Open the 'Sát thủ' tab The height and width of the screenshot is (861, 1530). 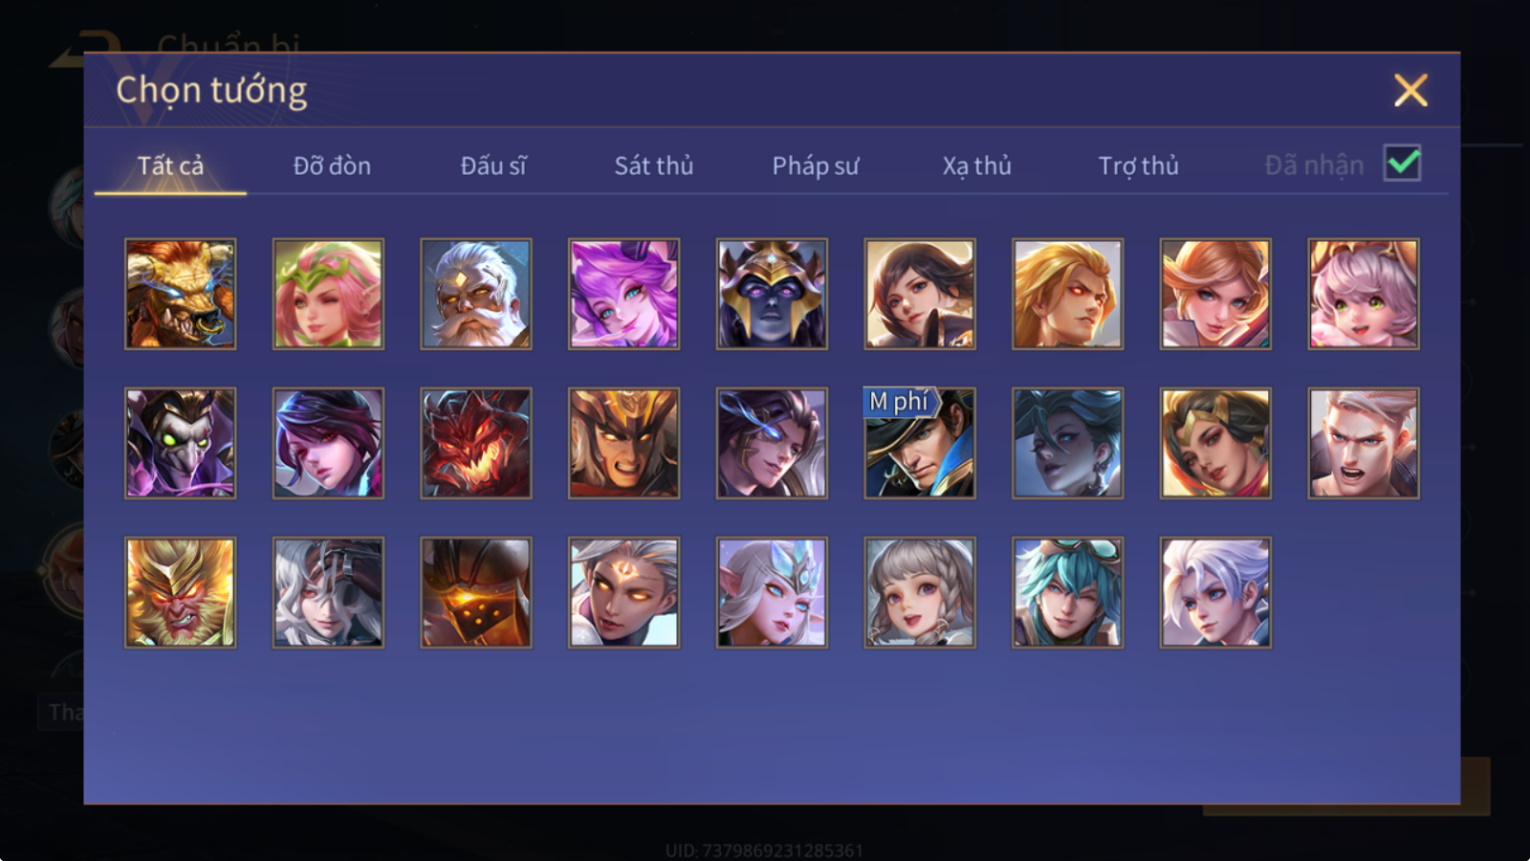tap(654, 166)
